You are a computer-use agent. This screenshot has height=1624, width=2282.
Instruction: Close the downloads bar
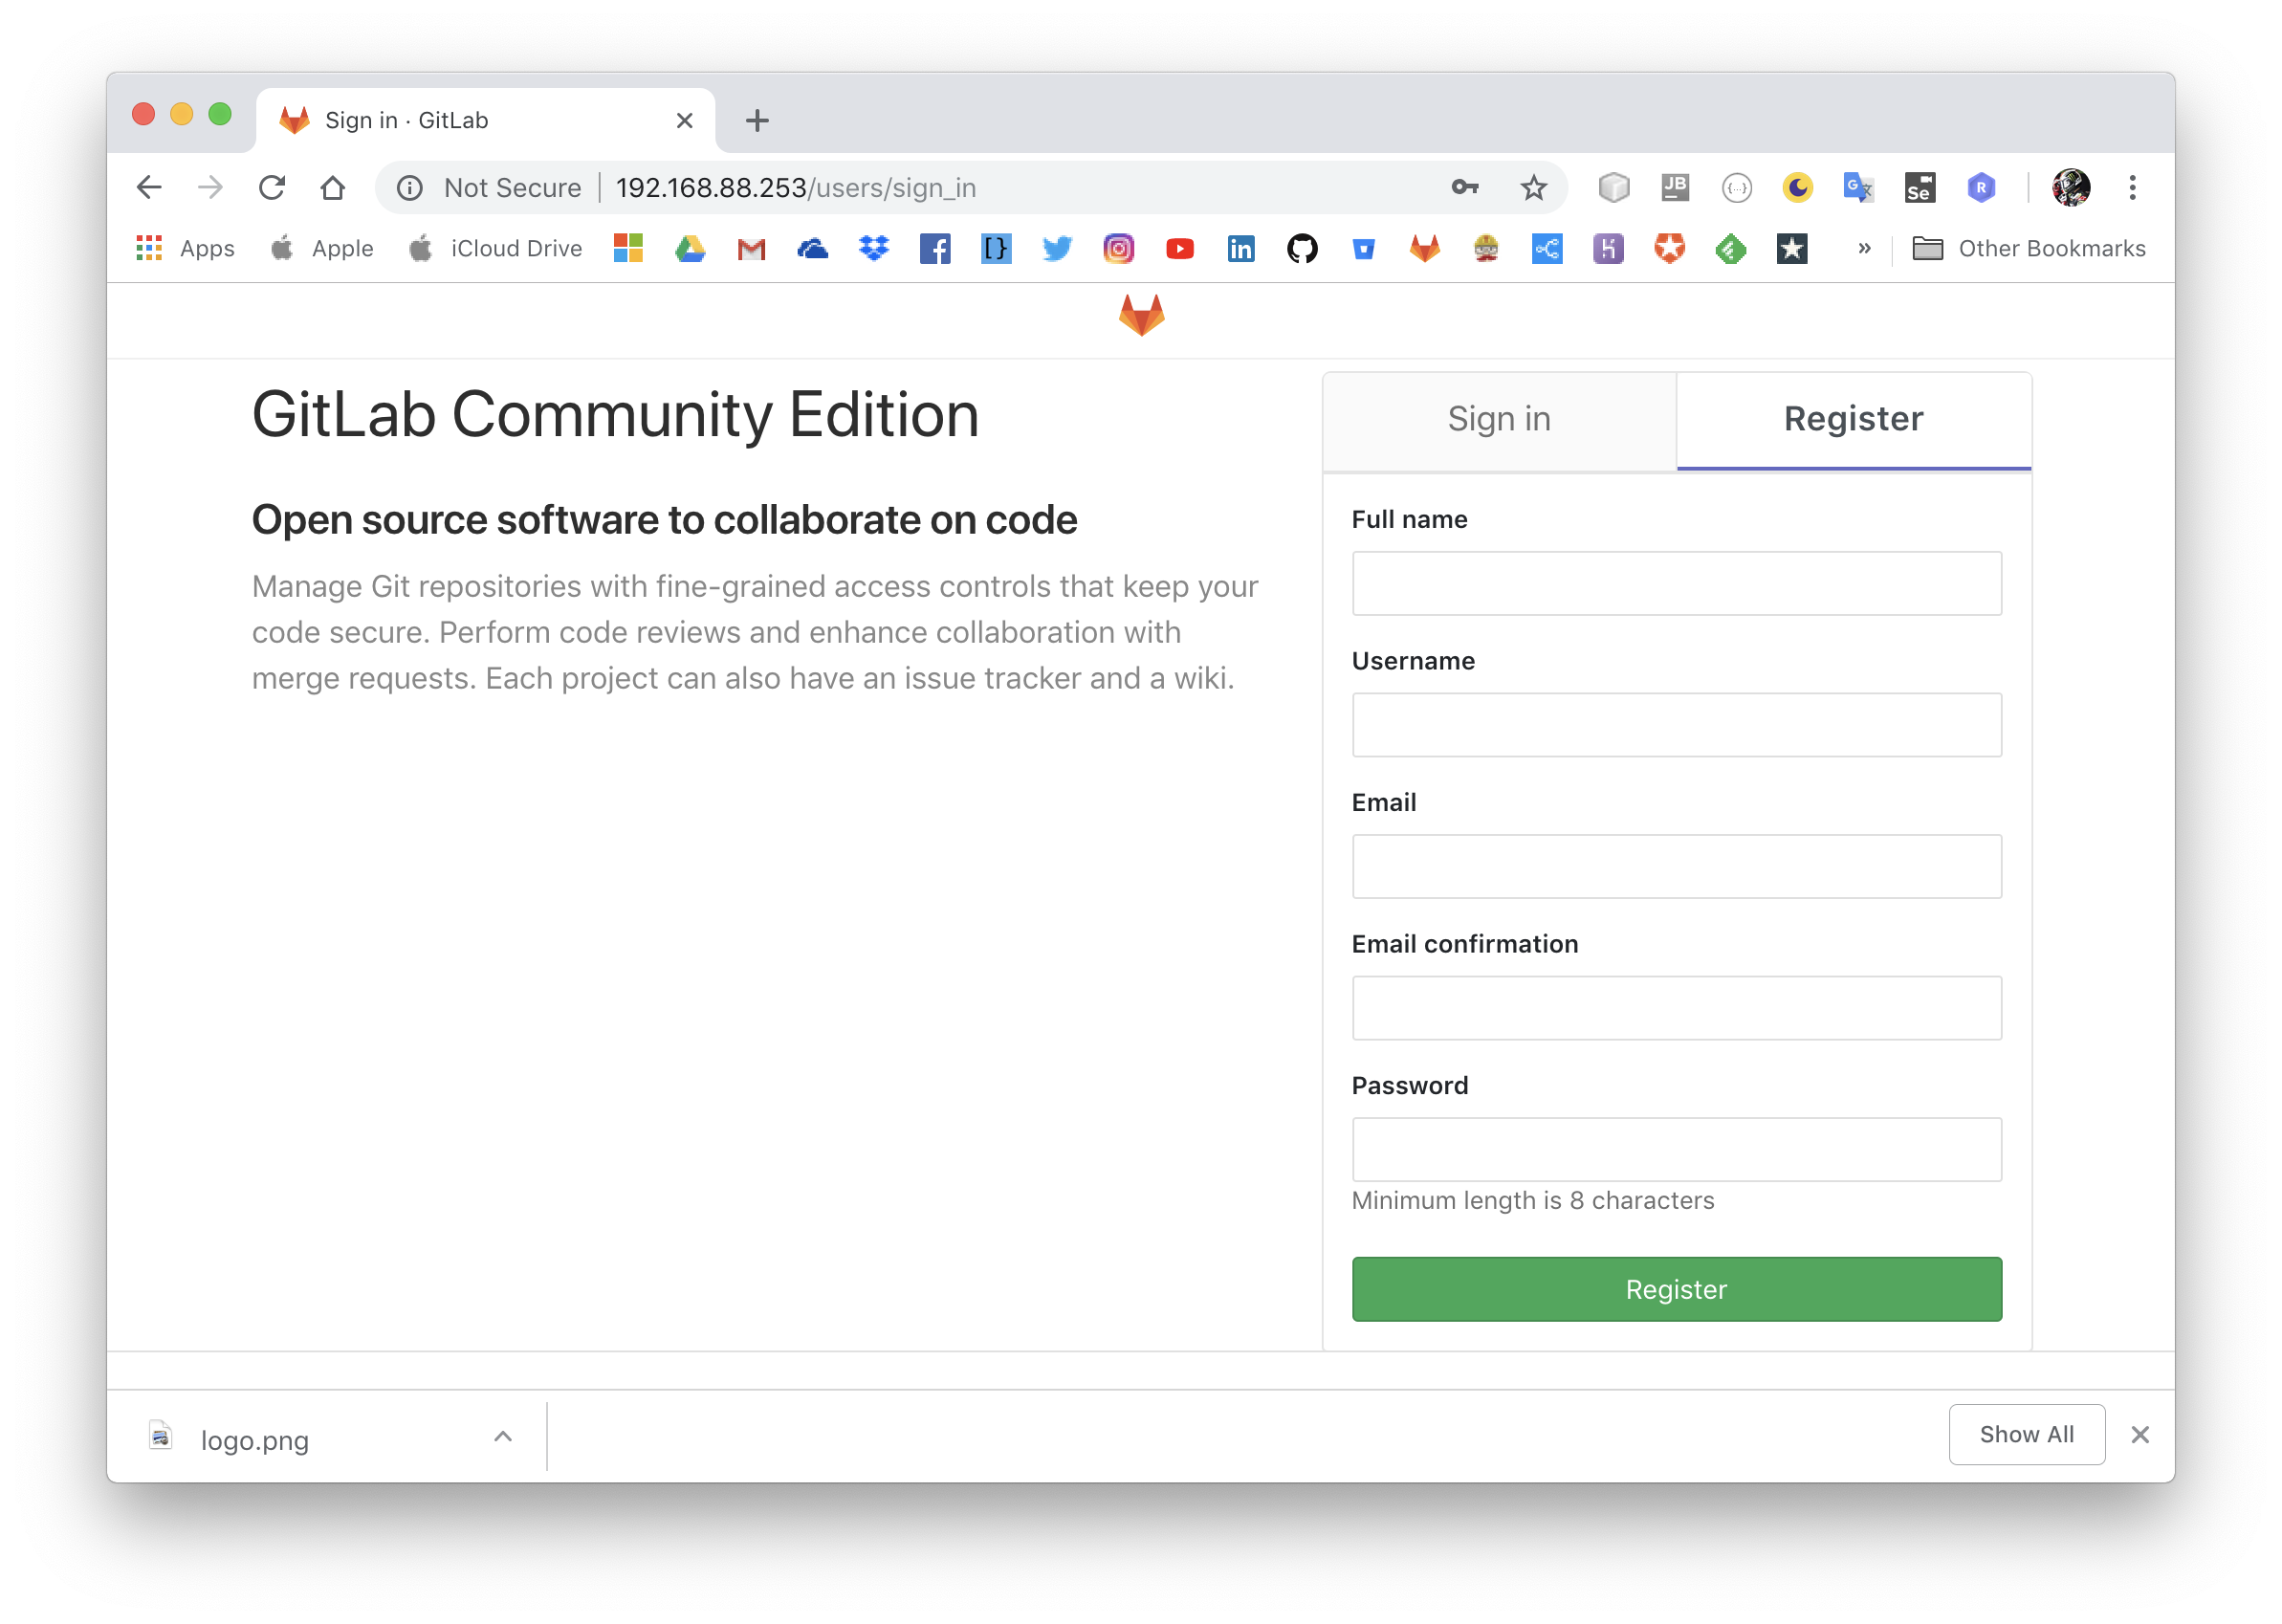tap(2139, 1434)
